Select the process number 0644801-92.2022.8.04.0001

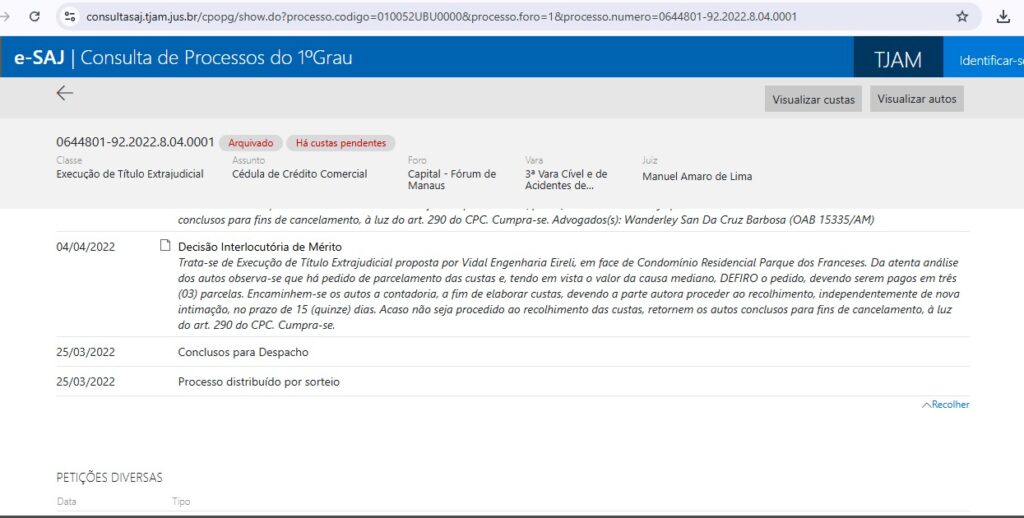(x=135, y=142)
